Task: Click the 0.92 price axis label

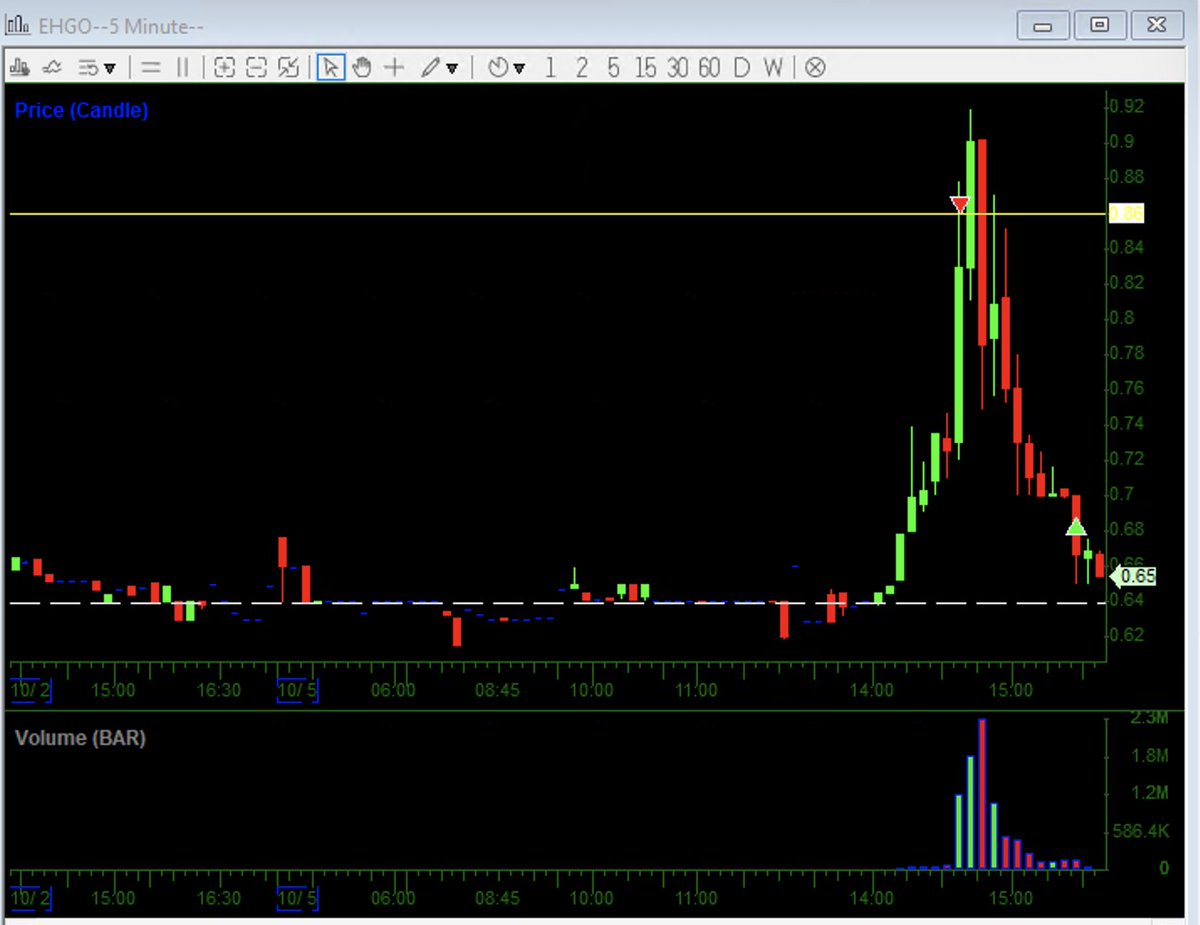Action: [x=1127, y=106]
